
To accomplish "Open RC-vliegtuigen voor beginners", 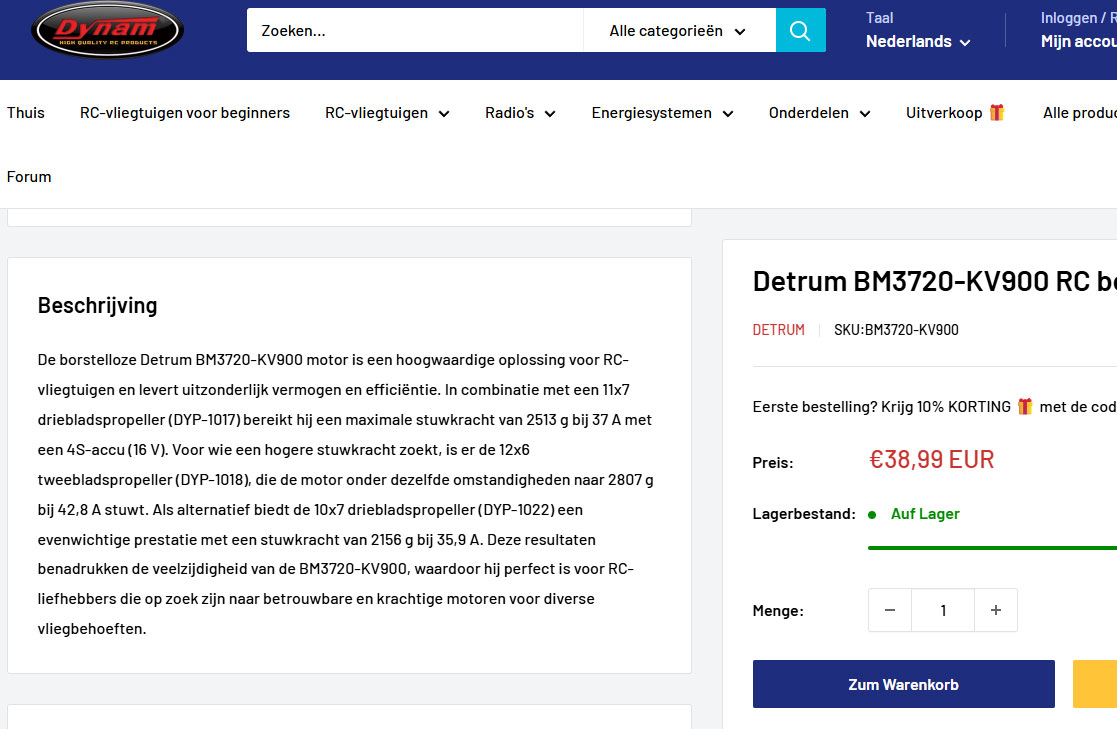I will (185, 113).
